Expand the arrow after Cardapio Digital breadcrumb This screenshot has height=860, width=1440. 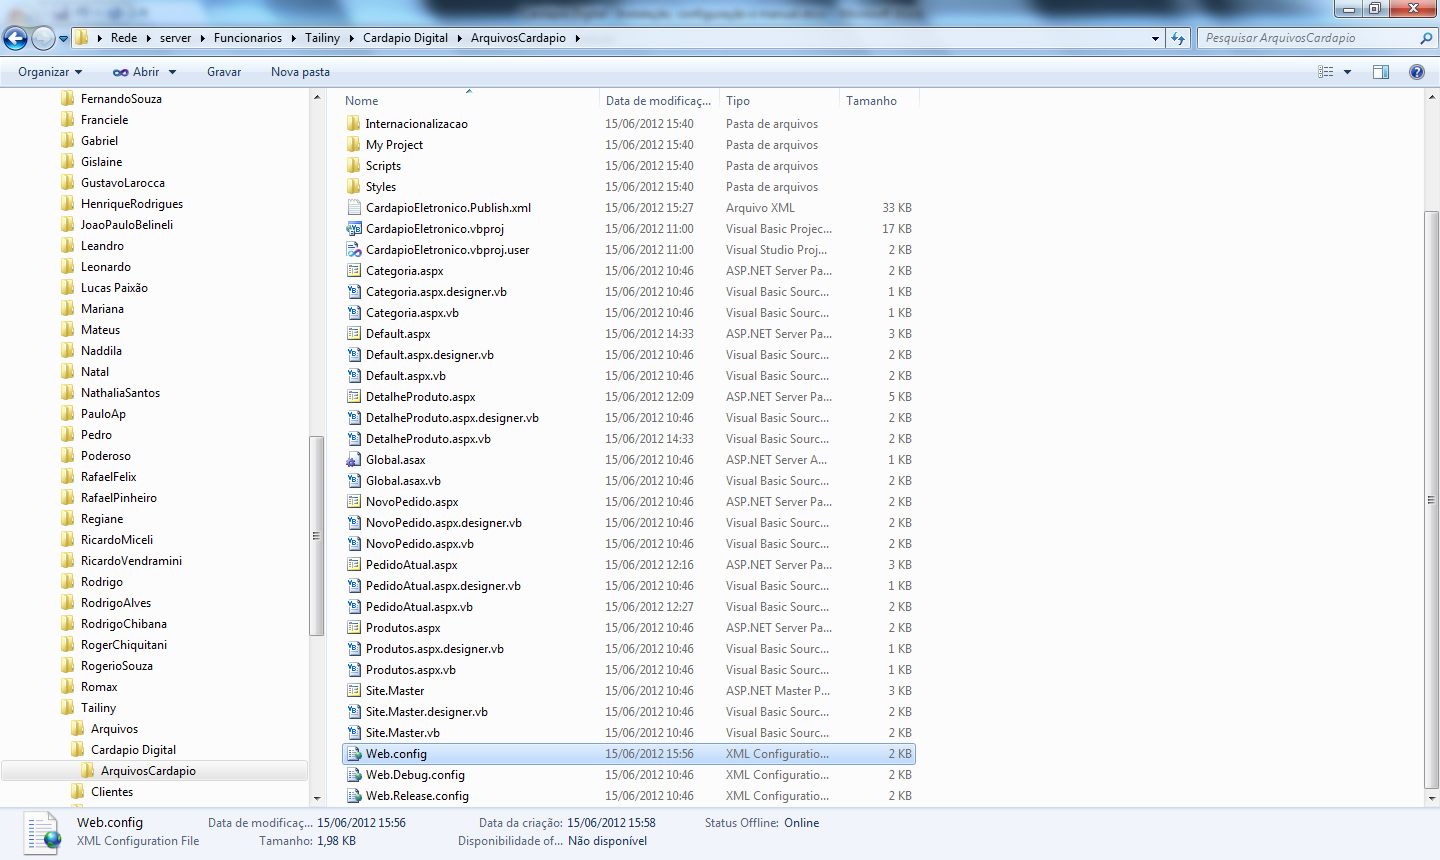click(x=459, y=38)
